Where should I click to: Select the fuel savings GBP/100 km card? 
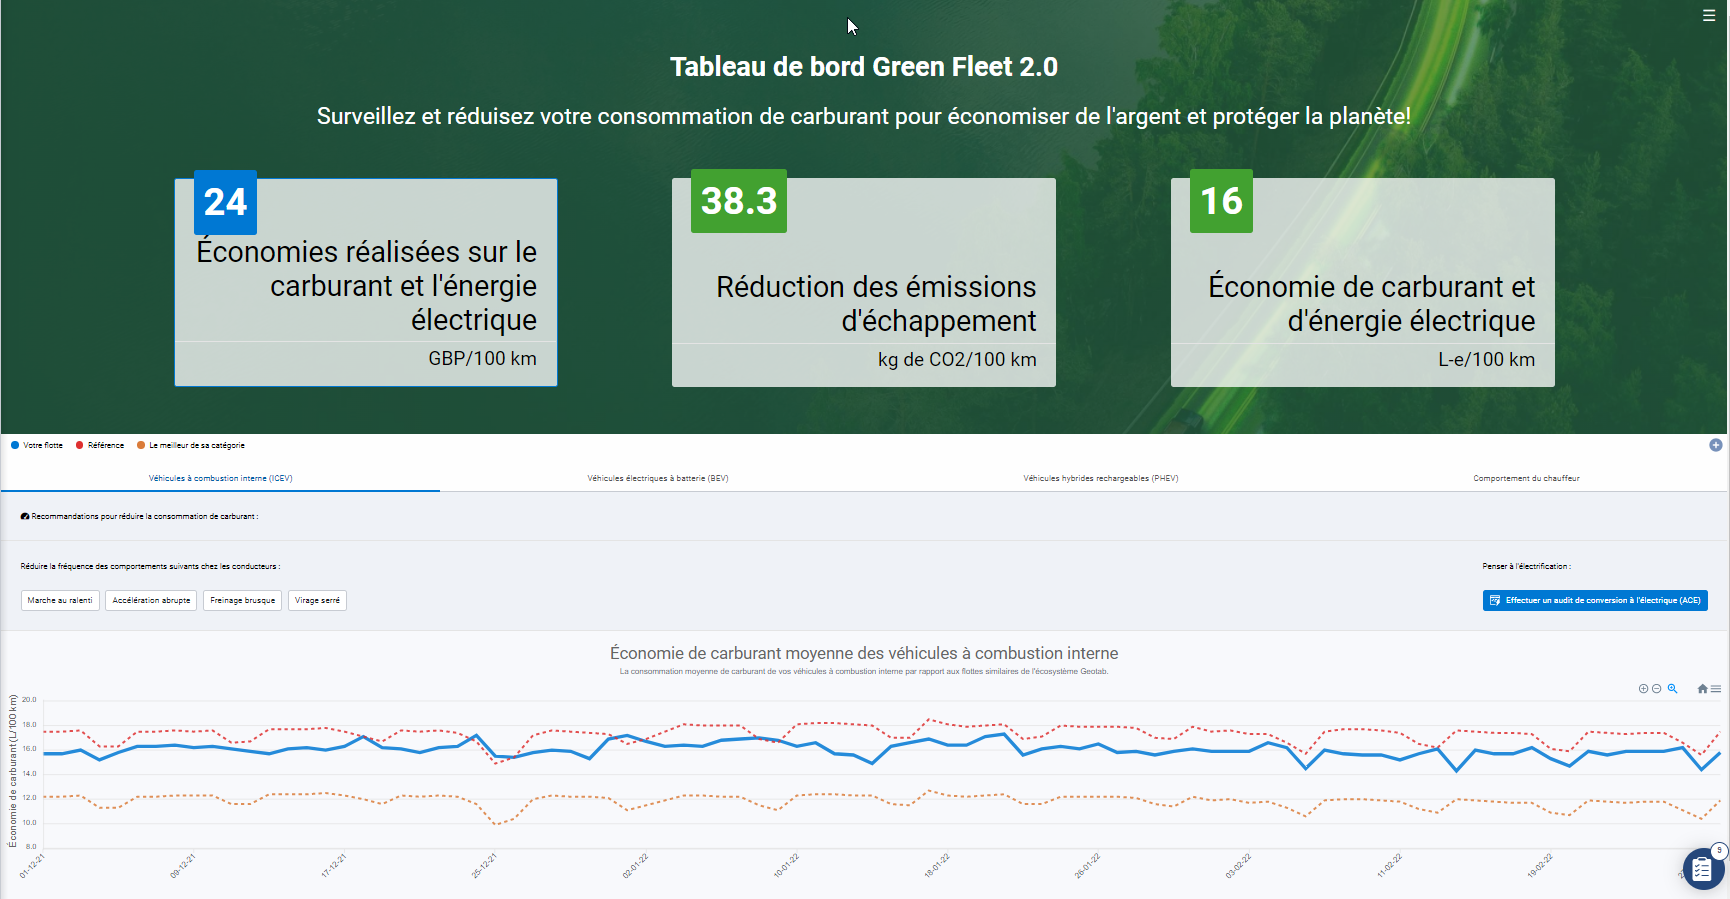366,283
